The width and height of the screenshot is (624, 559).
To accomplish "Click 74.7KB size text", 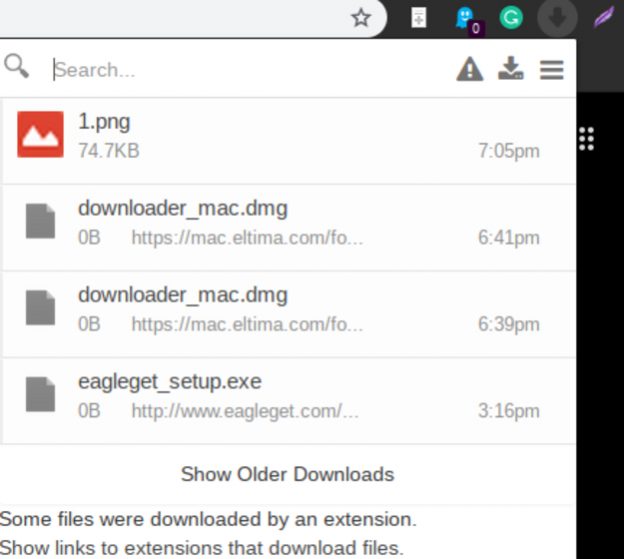I will point(109,151).
